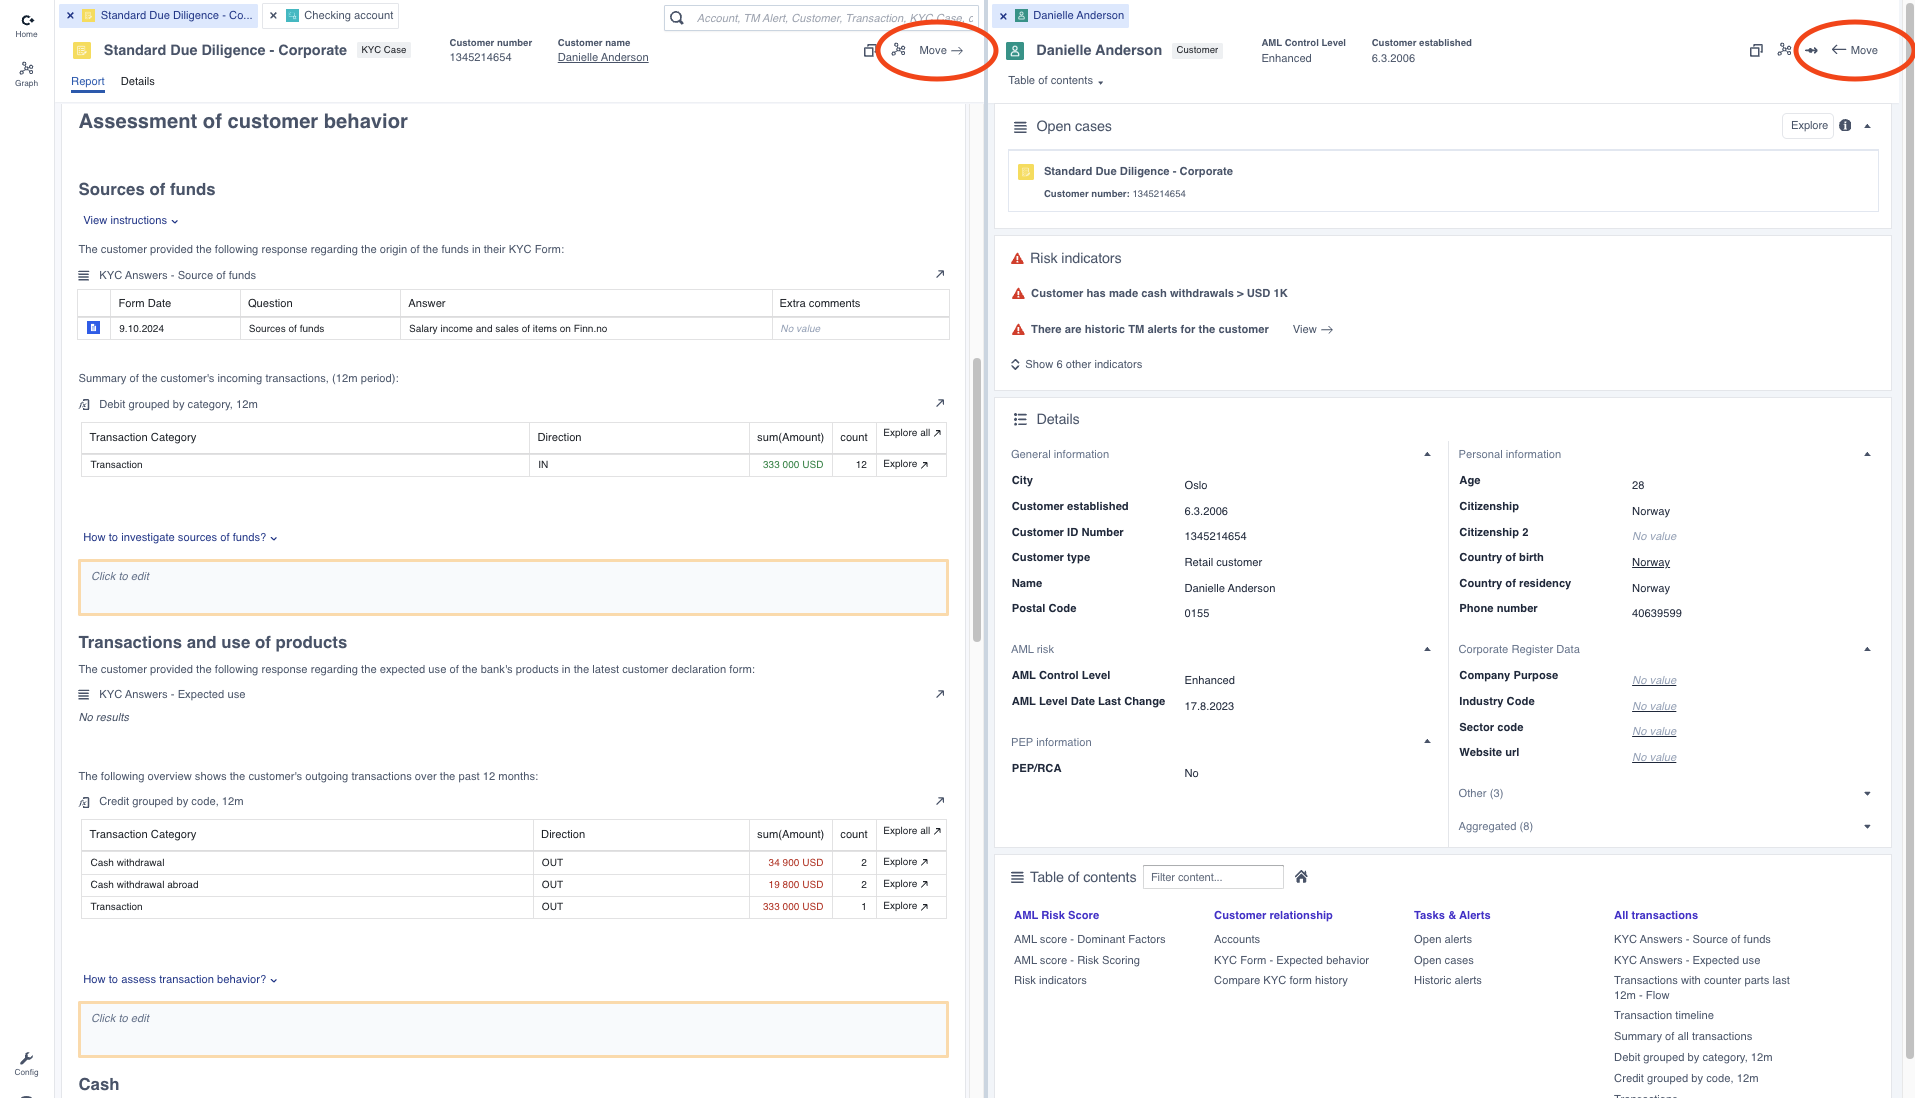The width and height of the screenshot is (1915, 1098).
Task: Click Explore for Cash withdrawal abroad row
Action: point(905,884)
